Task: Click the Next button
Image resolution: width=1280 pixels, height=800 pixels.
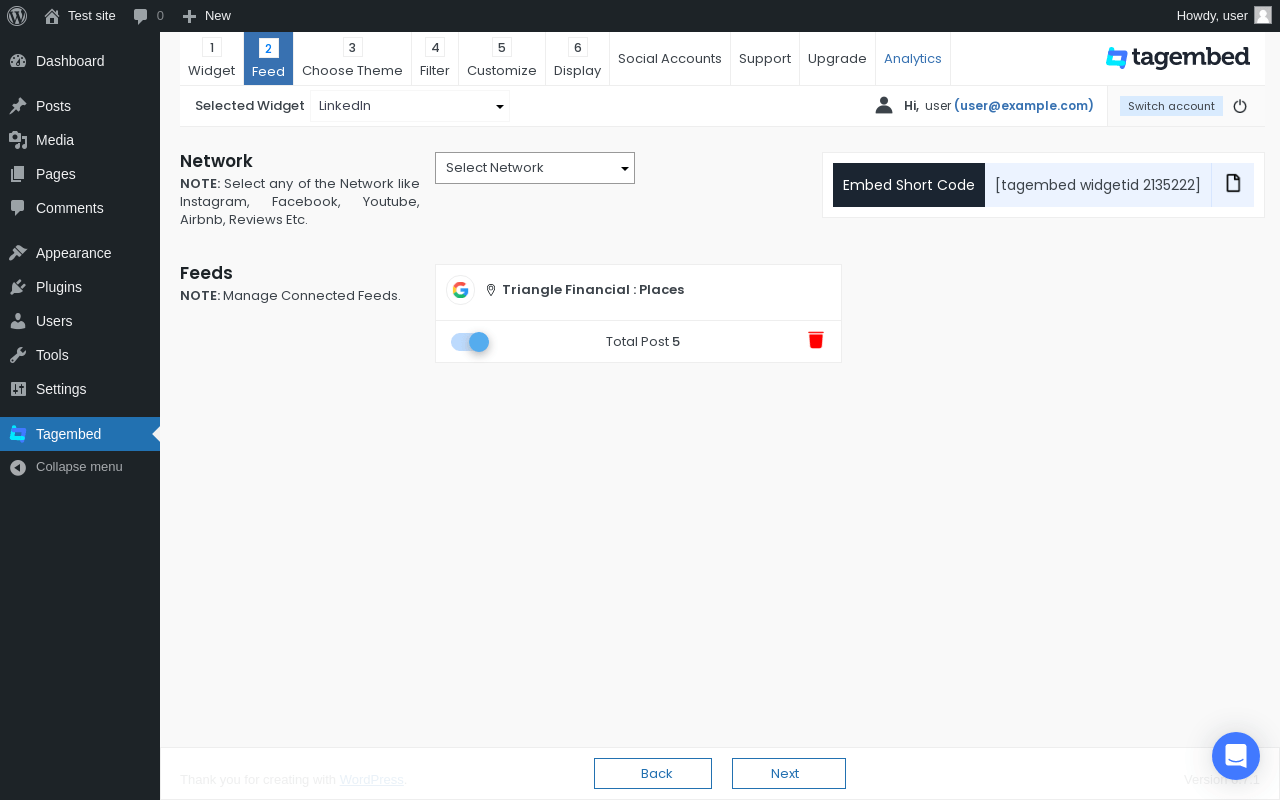Action: [x=789, y=773]
